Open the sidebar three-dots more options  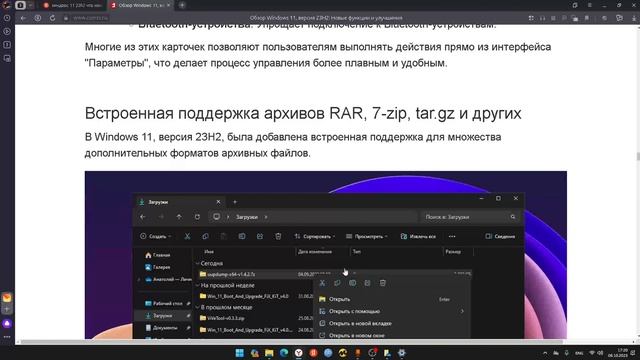[7, 337]
